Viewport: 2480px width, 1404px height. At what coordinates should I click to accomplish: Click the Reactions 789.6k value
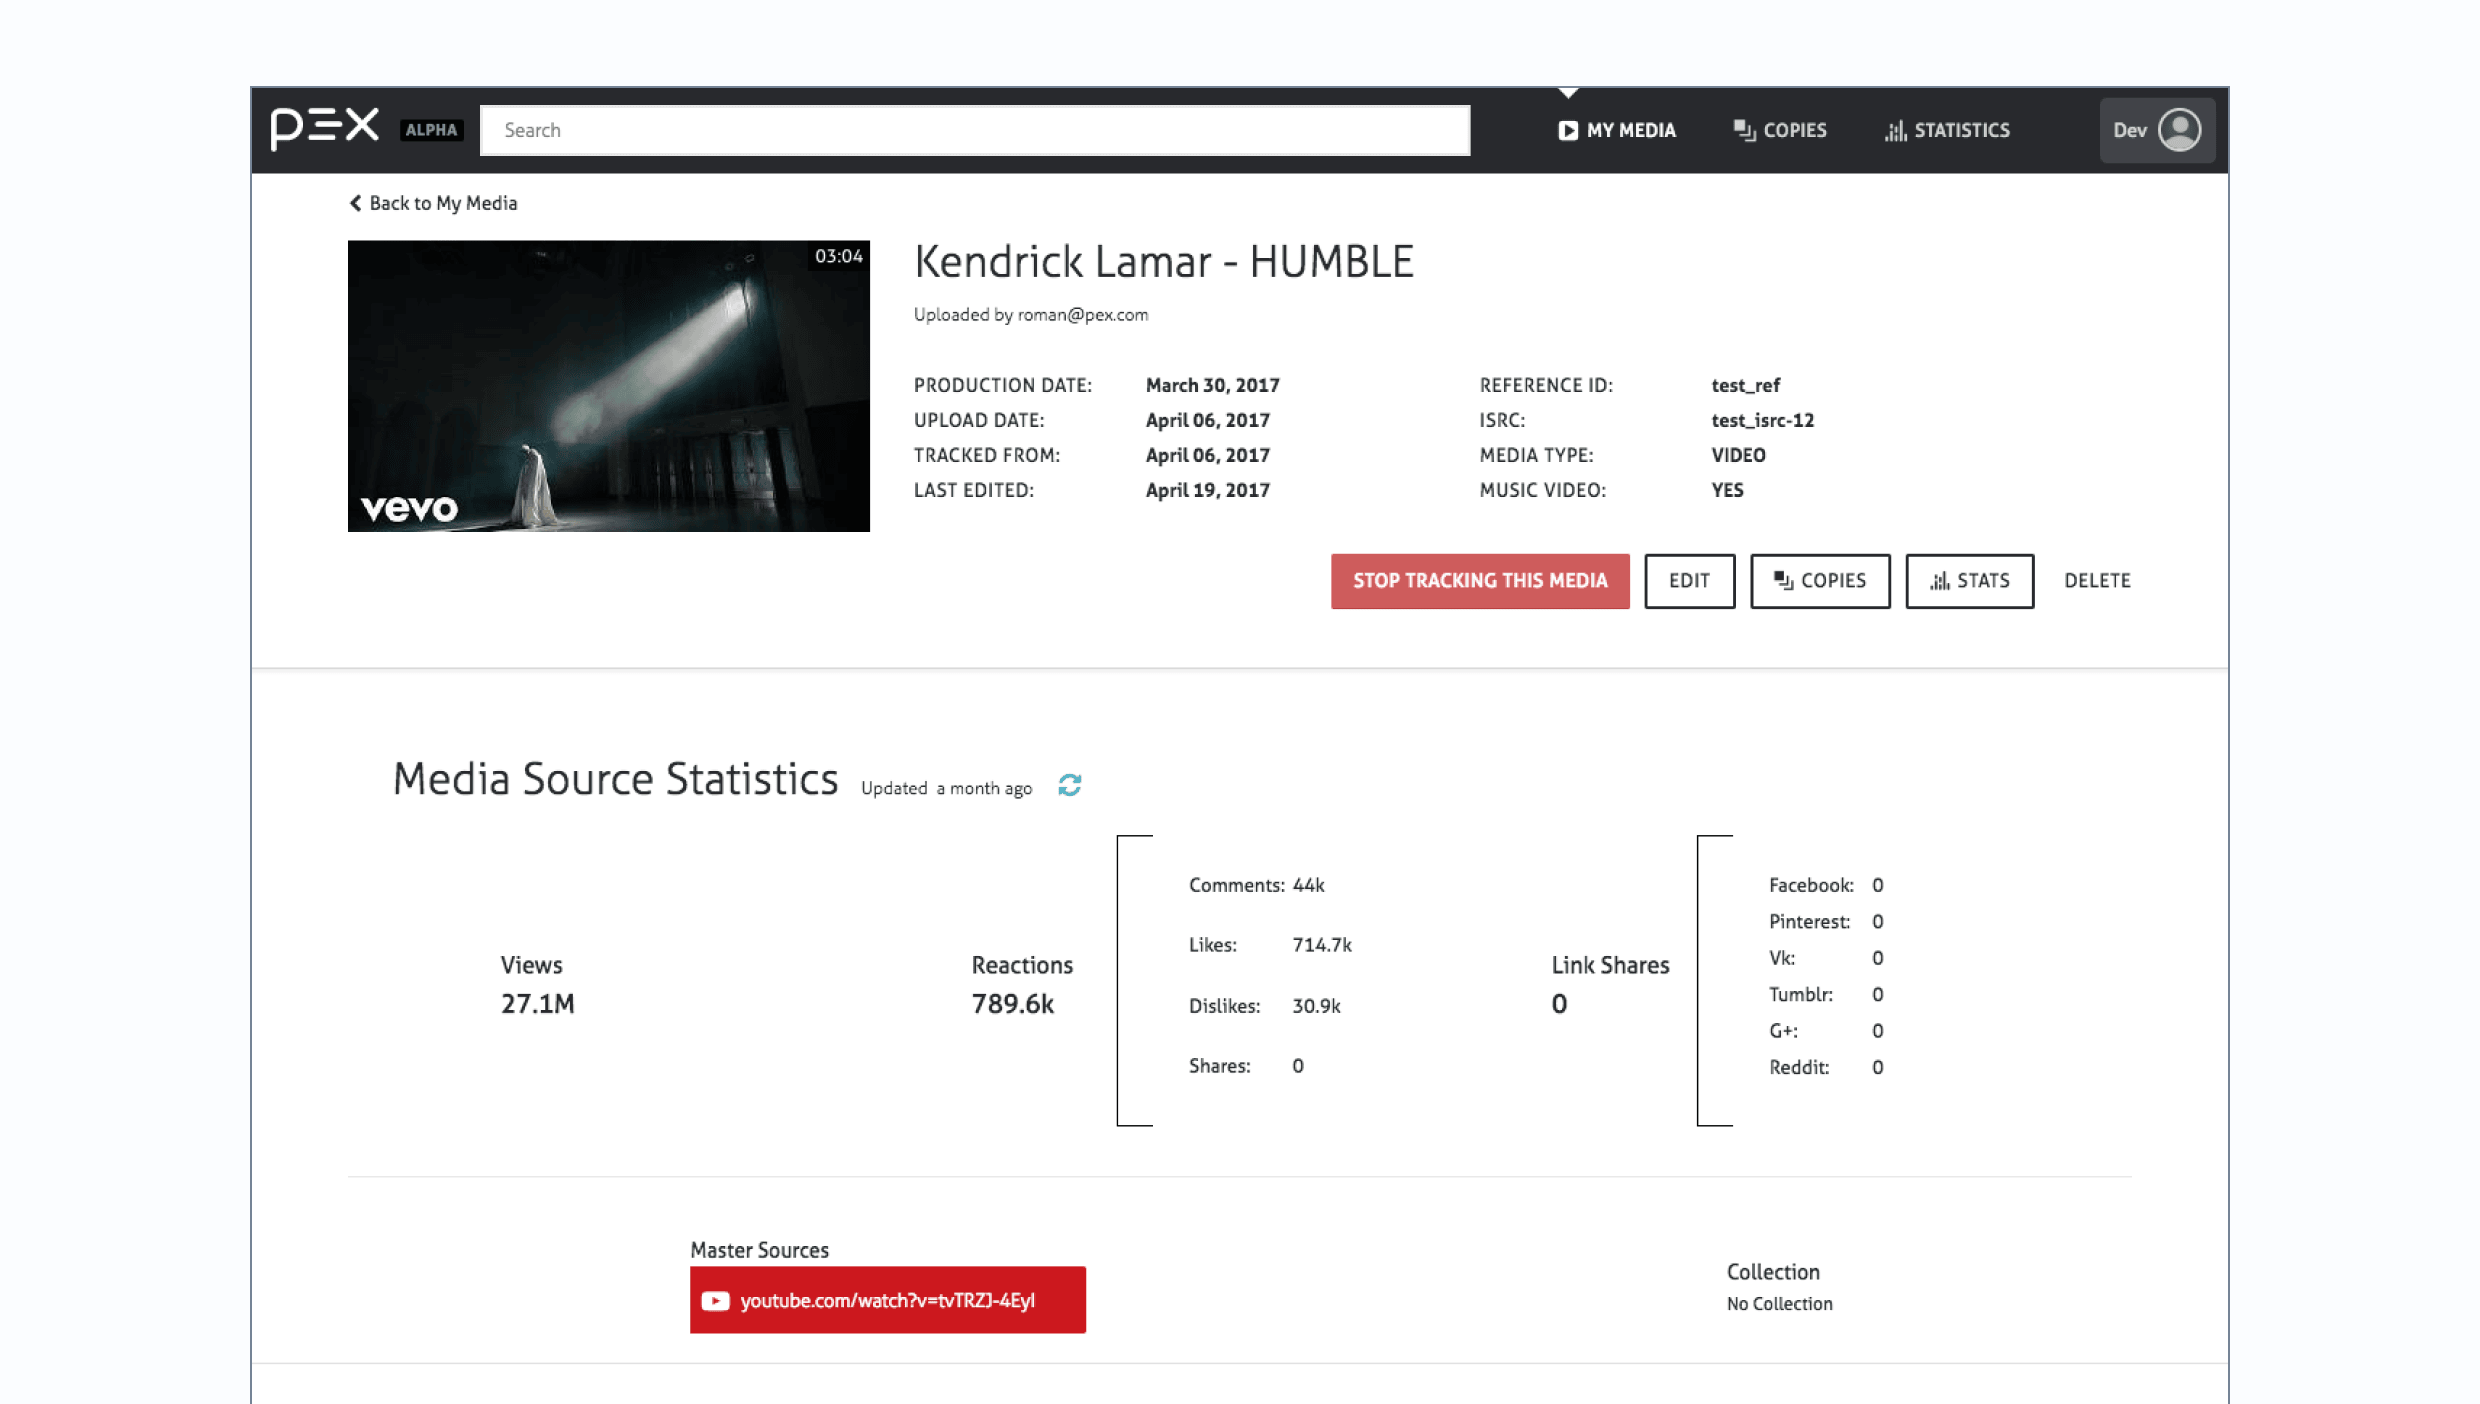1013,1004
